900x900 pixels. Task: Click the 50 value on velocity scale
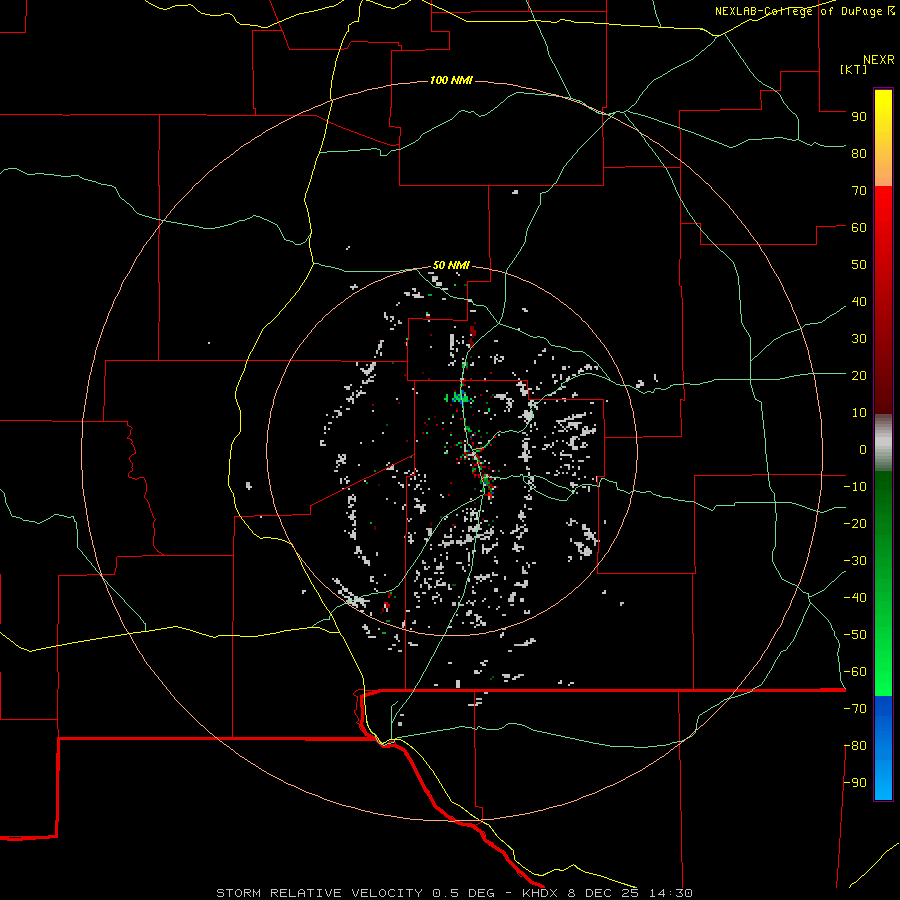(x=859, y=265)
